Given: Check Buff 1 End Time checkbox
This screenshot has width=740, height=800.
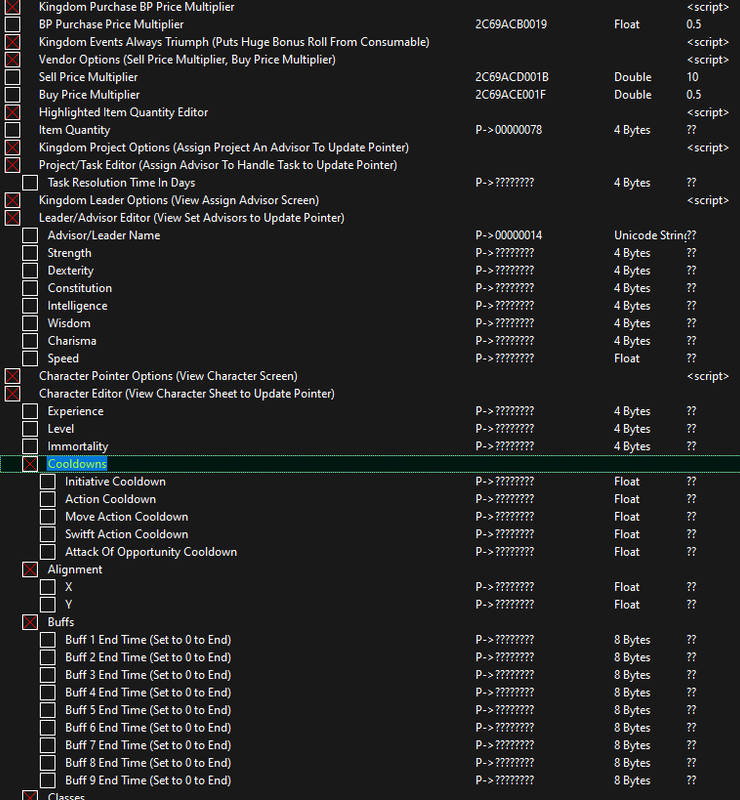Looking at the screenshot, I should [48, 640].
